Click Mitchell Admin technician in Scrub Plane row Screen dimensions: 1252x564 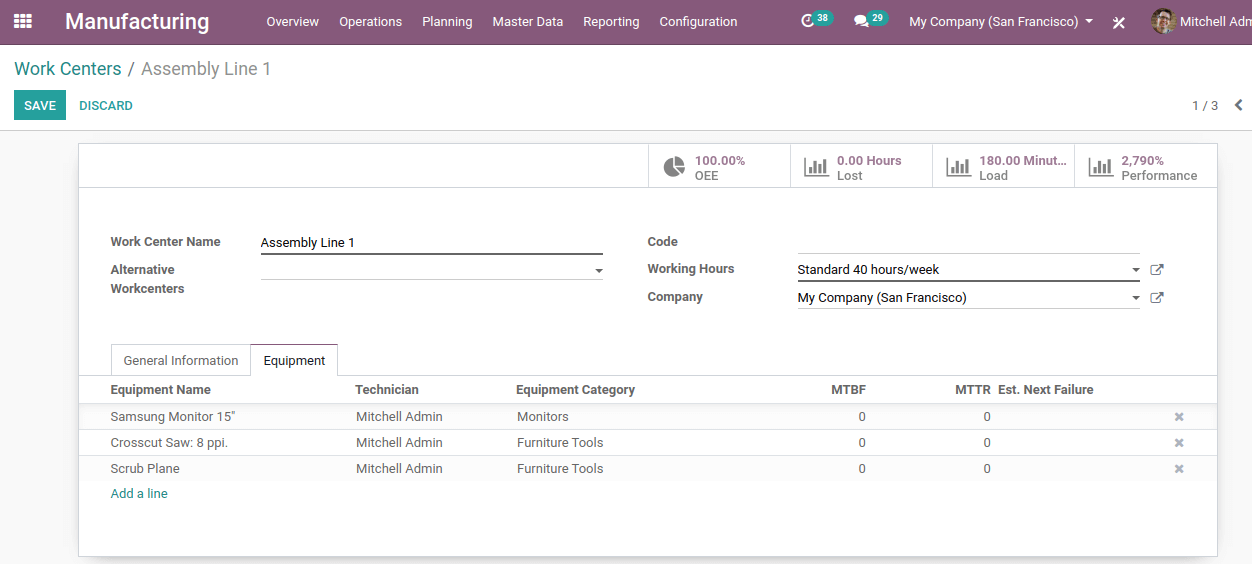(399, 469)
